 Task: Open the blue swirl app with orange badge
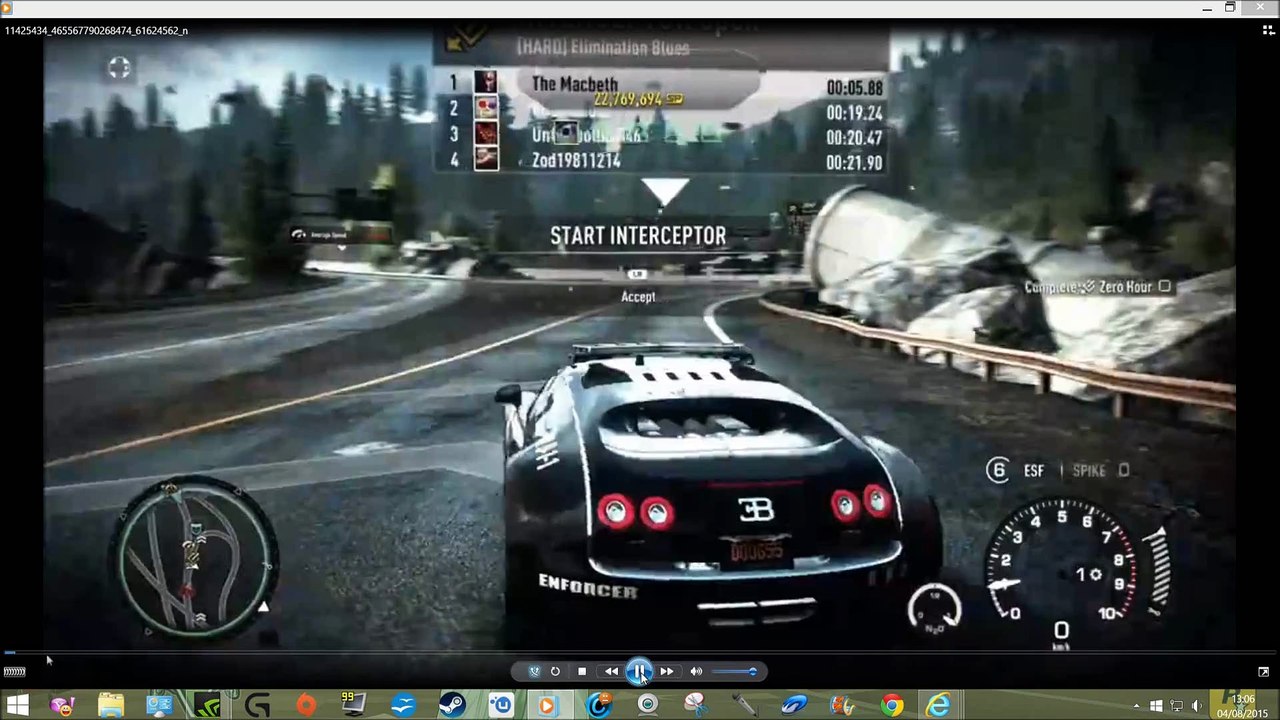pos(598,707)
